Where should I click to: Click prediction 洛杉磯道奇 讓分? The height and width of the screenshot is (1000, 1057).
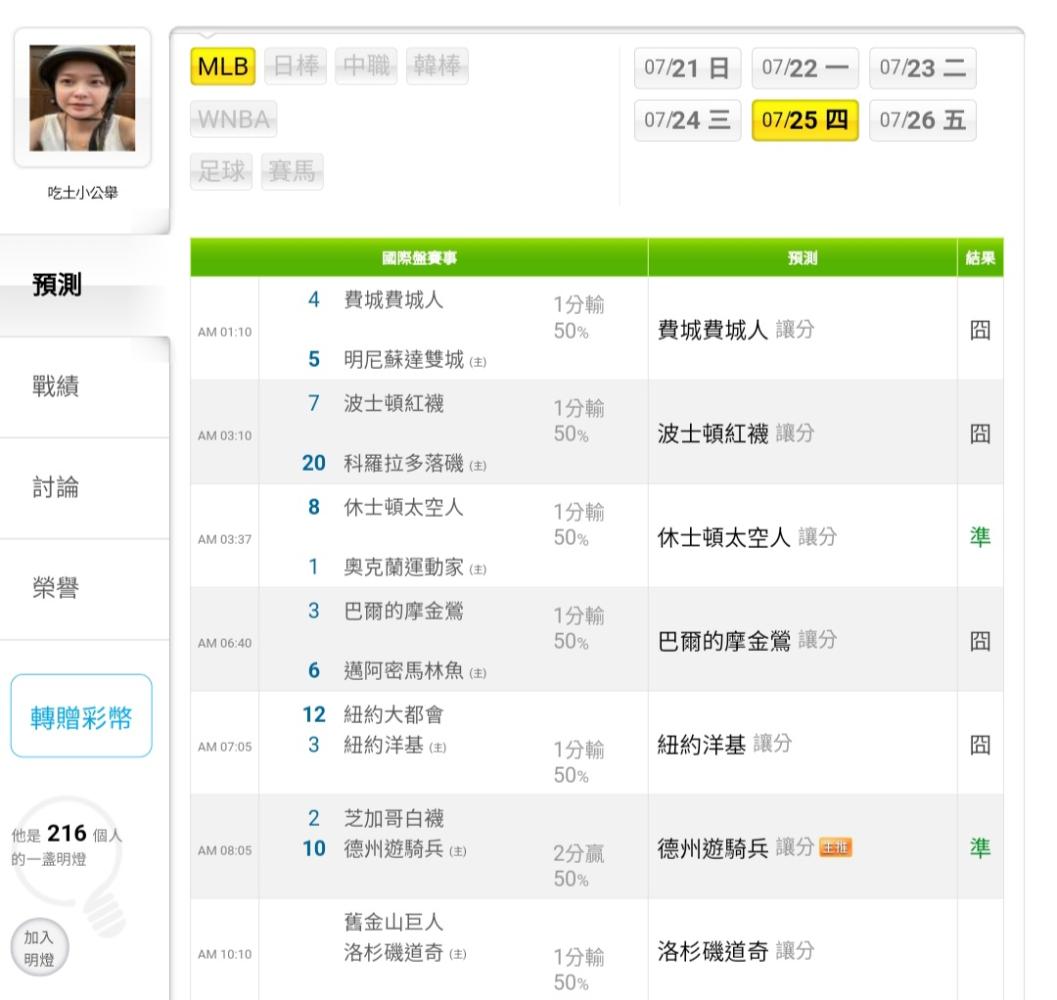735,951
